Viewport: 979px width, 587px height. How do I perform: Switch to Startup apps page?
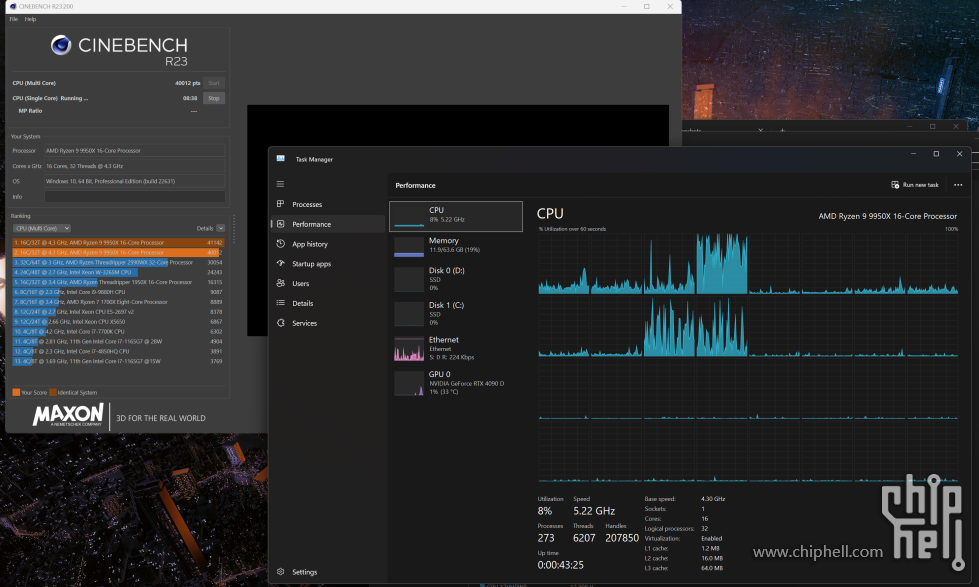312,264
